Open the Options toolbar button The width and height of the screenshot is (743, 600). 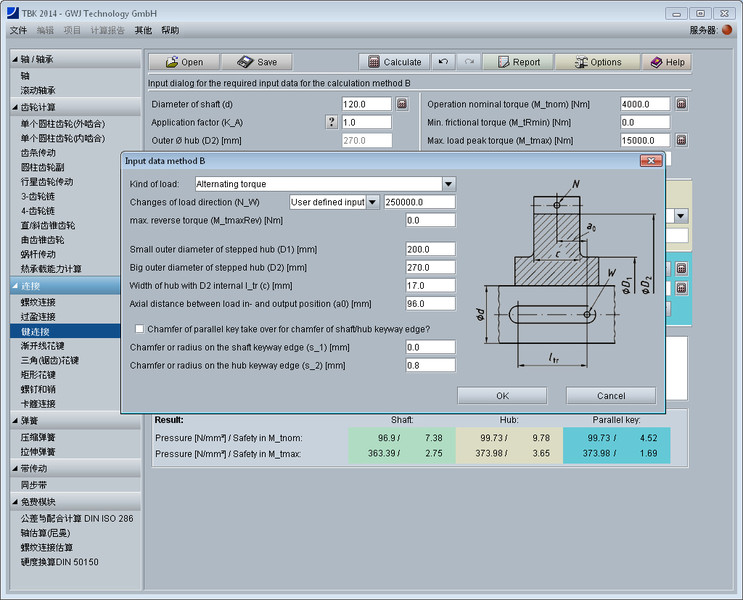click(x=596, y=62)
